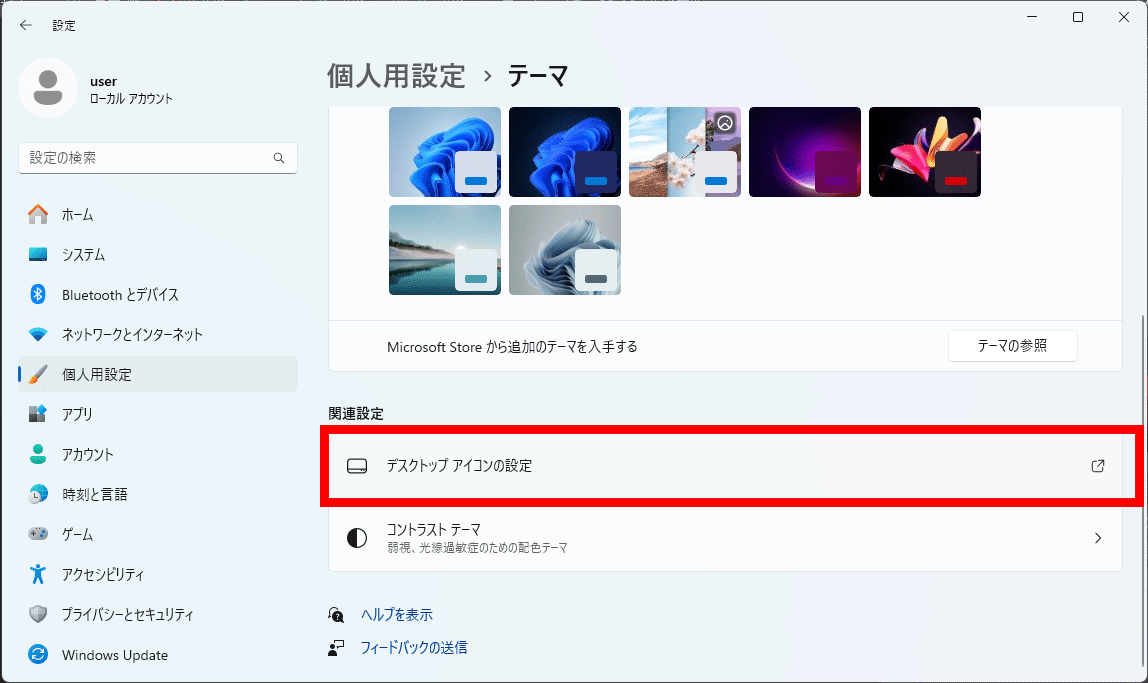The height and width of the screenshot is (683, 1148).
Task: Click the Accessibility figure icon
Action: 38,574
